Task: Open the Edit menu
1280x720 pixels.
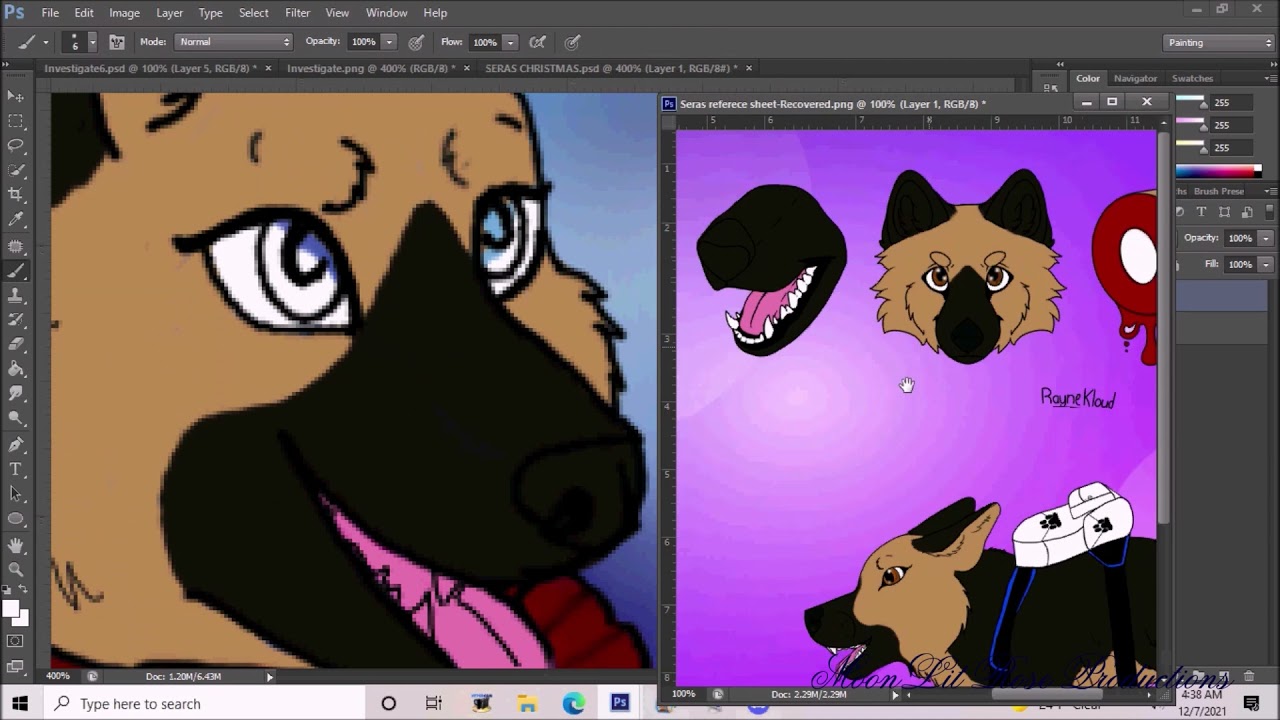Action: [84, 13]
